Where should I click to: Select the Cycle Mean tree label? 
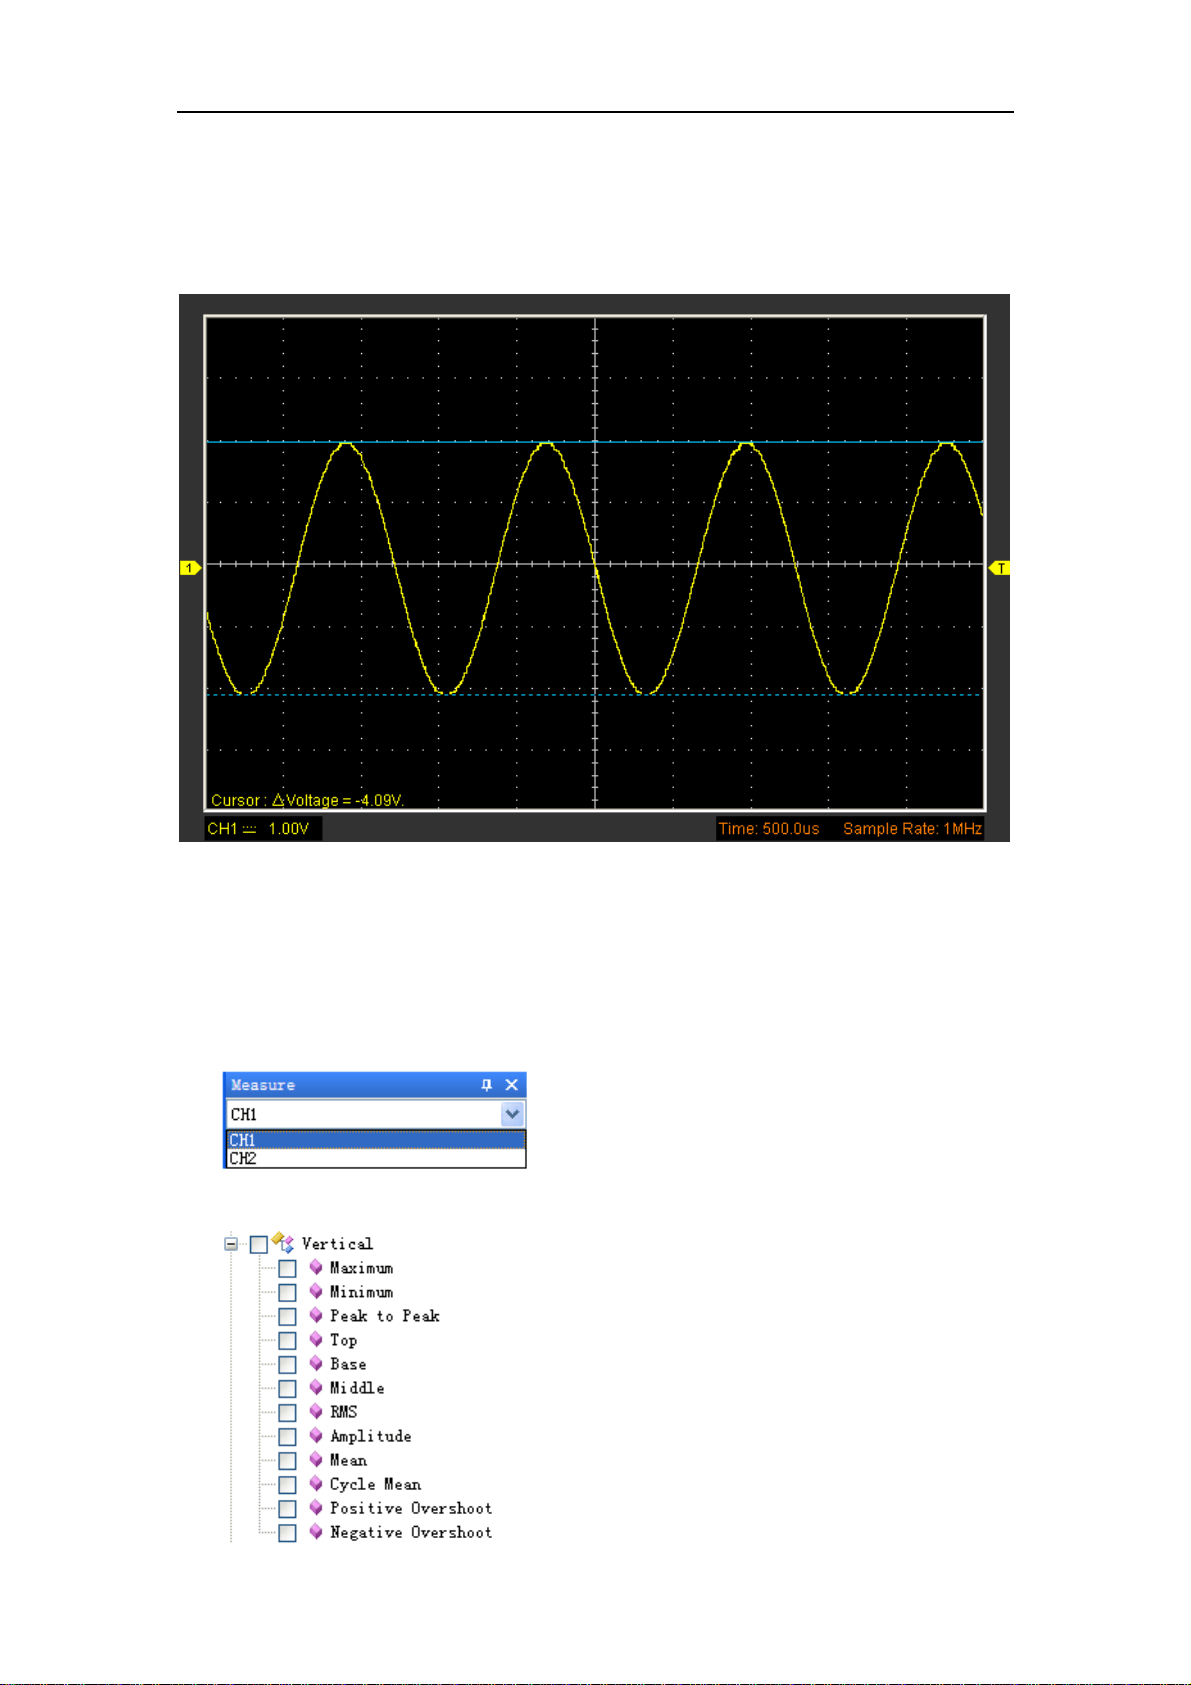coord(376,1484)
